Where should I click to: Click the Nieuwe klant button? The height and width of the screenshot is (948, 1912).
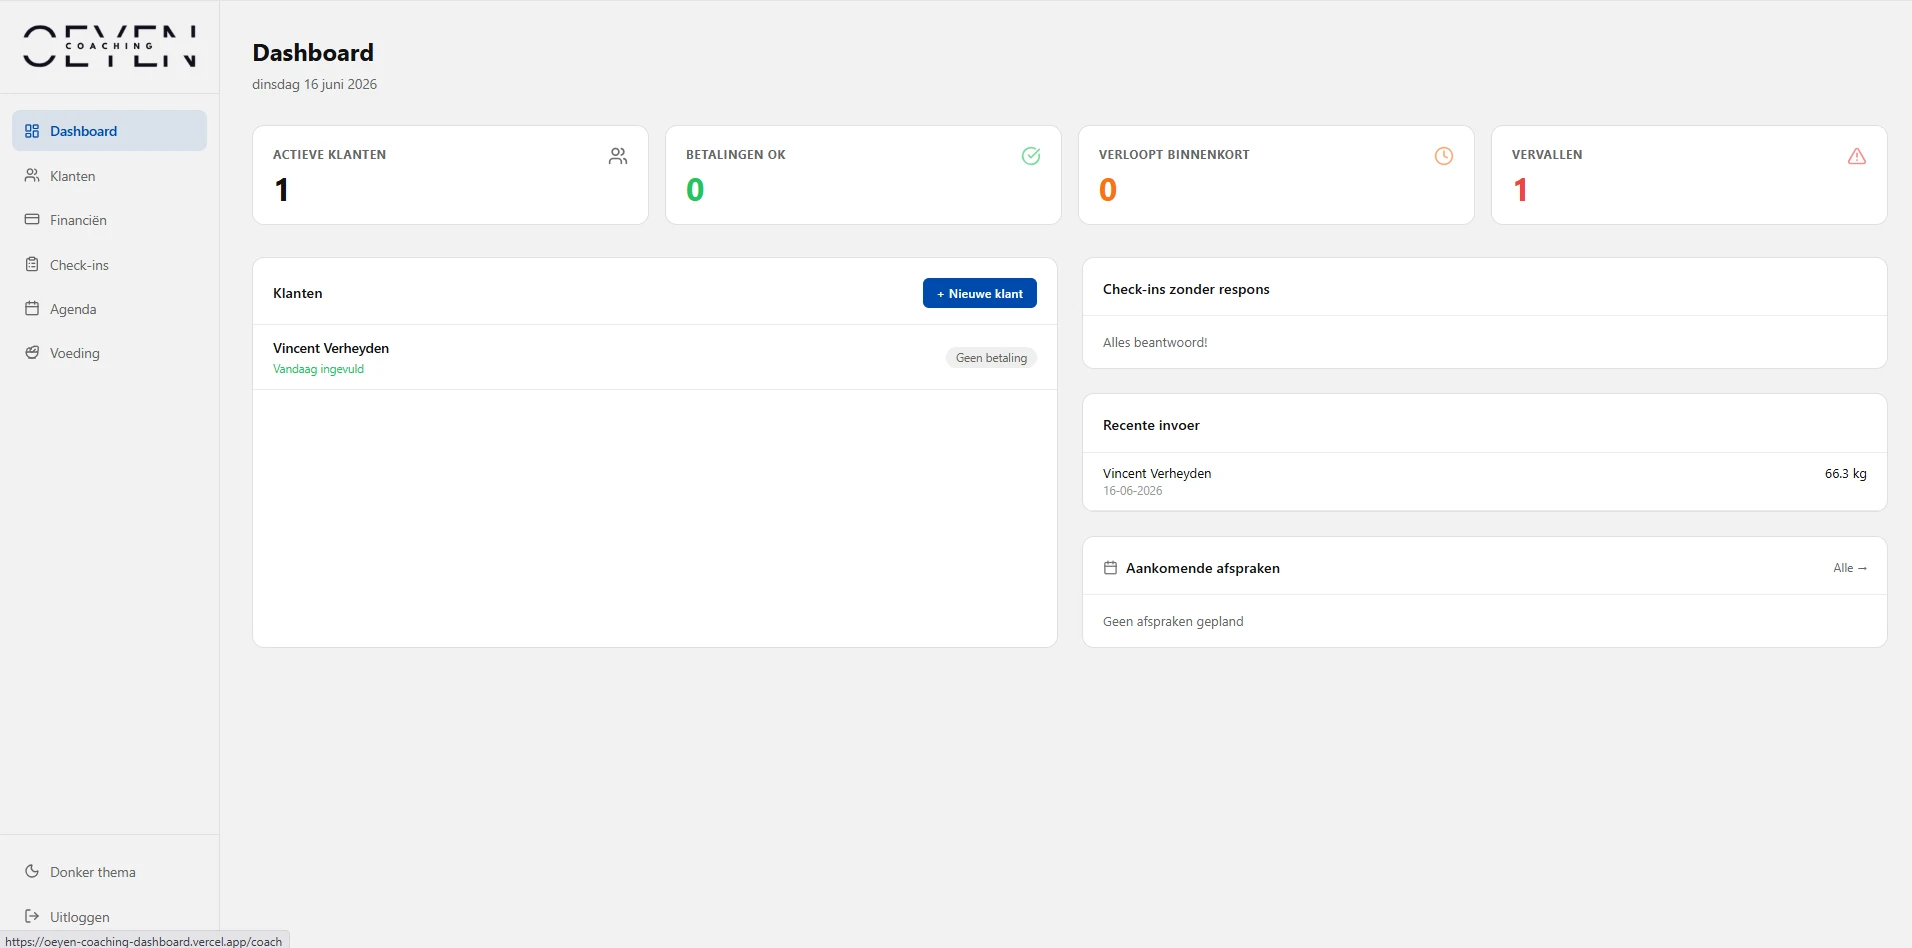(979, 293)
